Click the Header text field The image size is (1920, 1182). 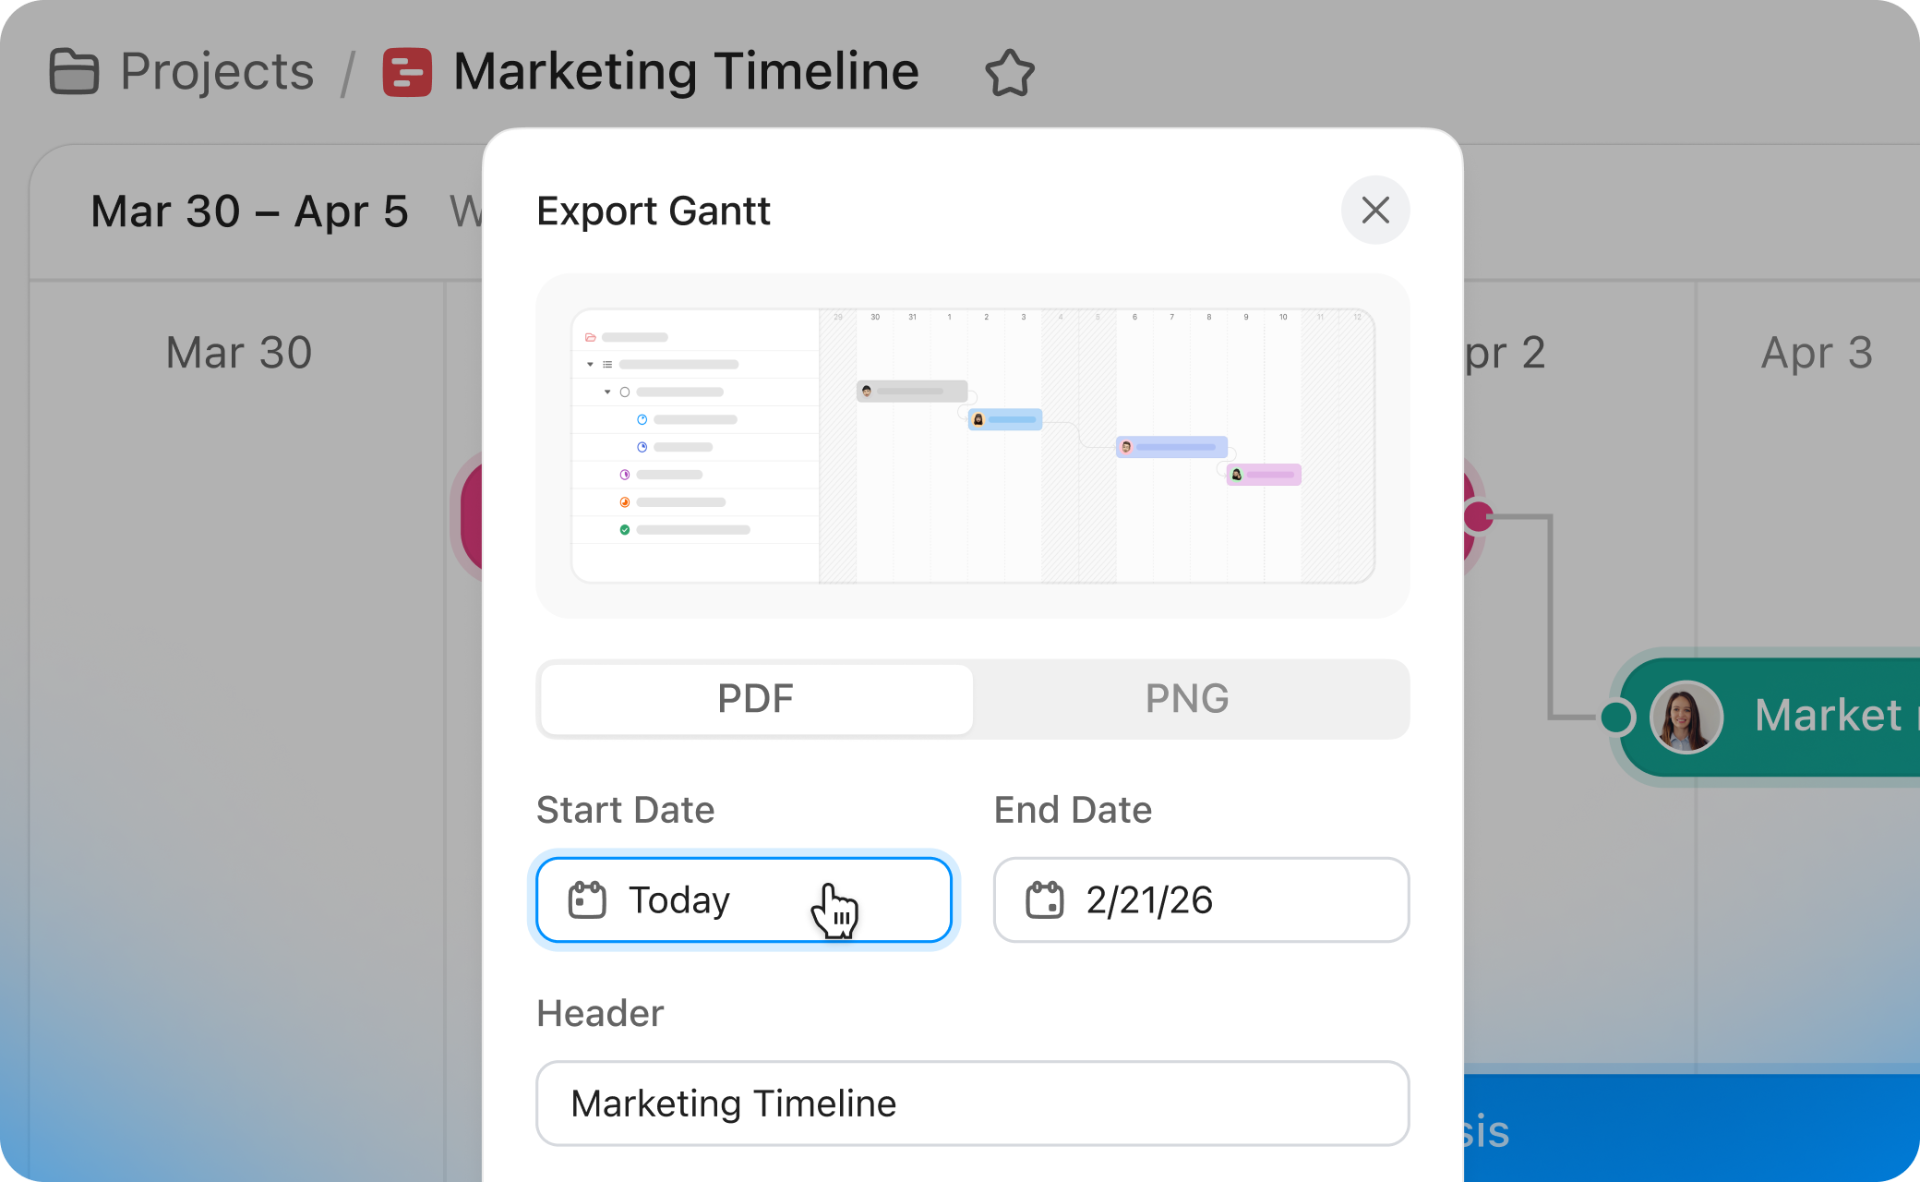[972, 1104]
